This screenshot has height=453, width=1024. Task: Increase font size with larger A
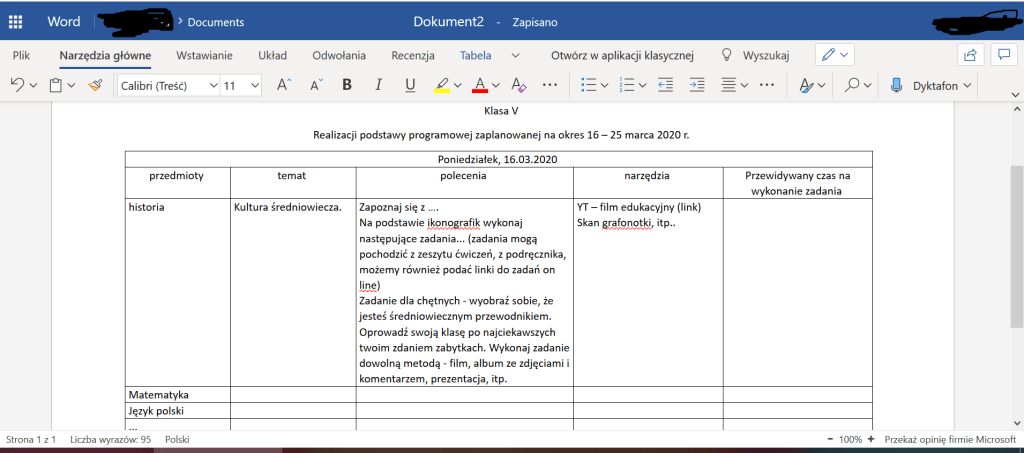tap(283, 86)
